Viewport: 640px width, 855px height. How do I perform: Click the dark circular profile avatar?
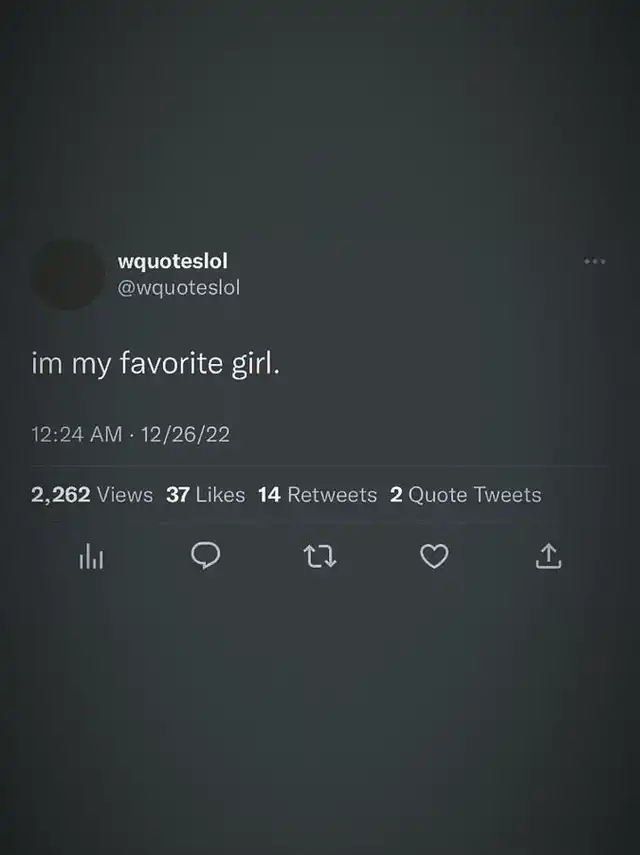click(x=69, y=274)
